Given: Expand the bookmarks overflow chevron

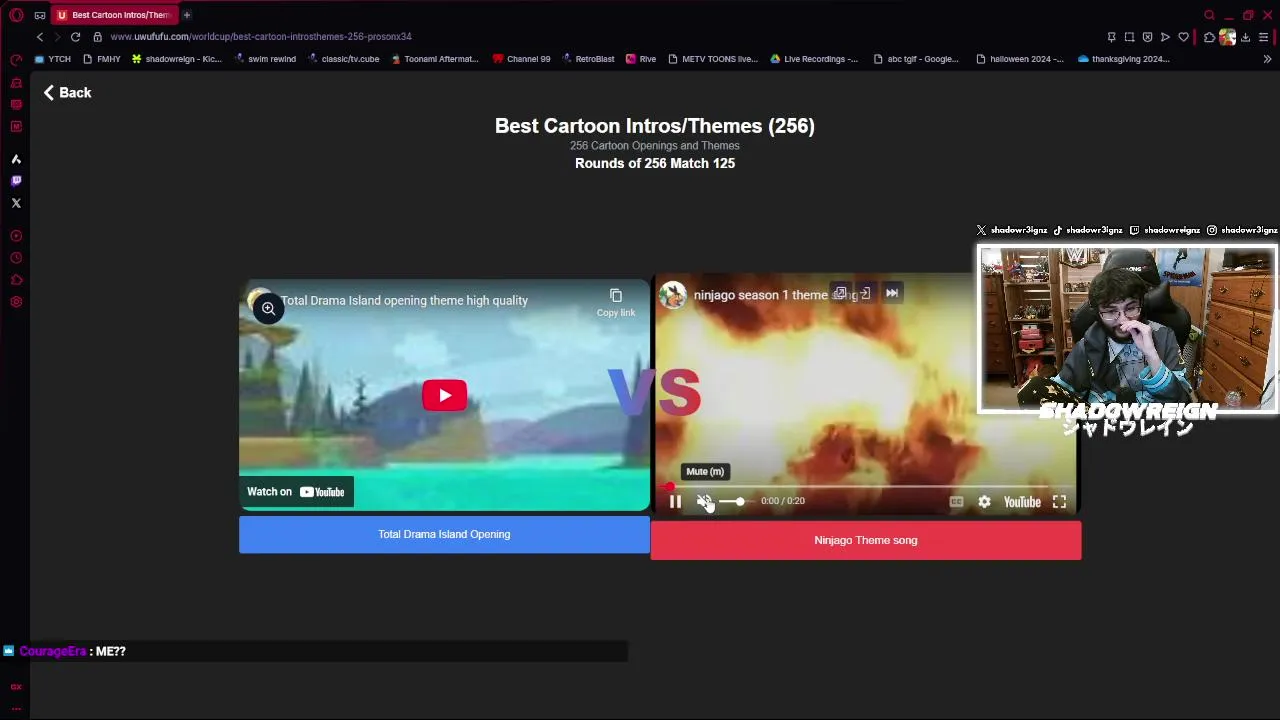Looking at the screenshot, I should click(1267, 59).
